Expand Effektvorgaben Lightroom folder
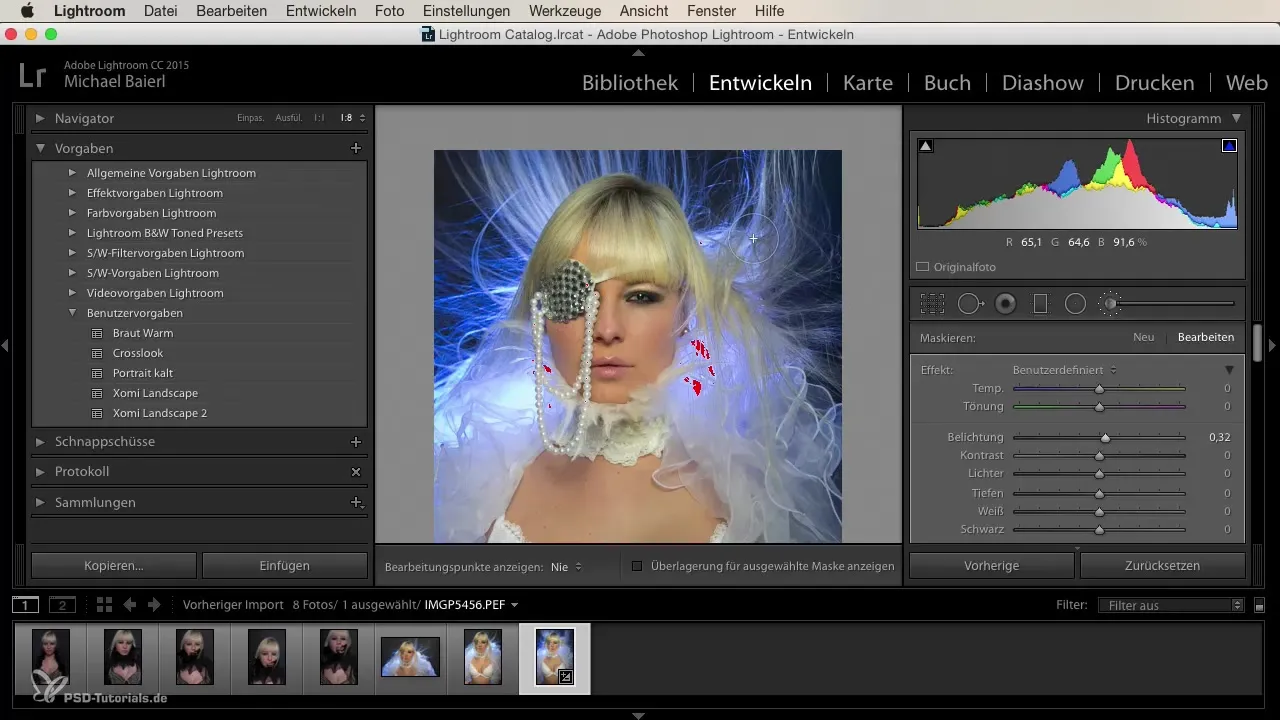The width and height of the screenshot is (1280, 720). 72,193
